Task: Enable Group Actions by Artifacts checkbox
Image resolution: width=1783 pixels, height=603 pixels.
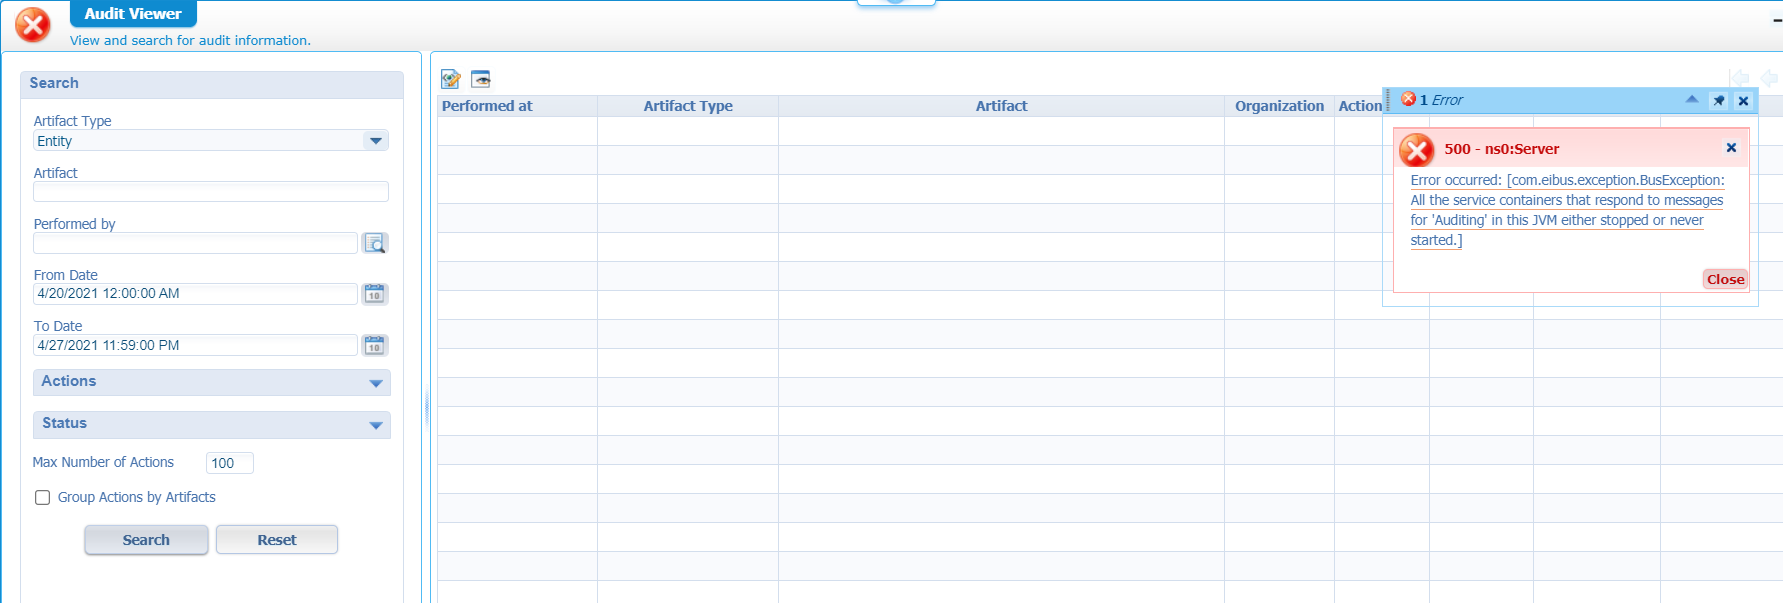Action: [43, 498]
